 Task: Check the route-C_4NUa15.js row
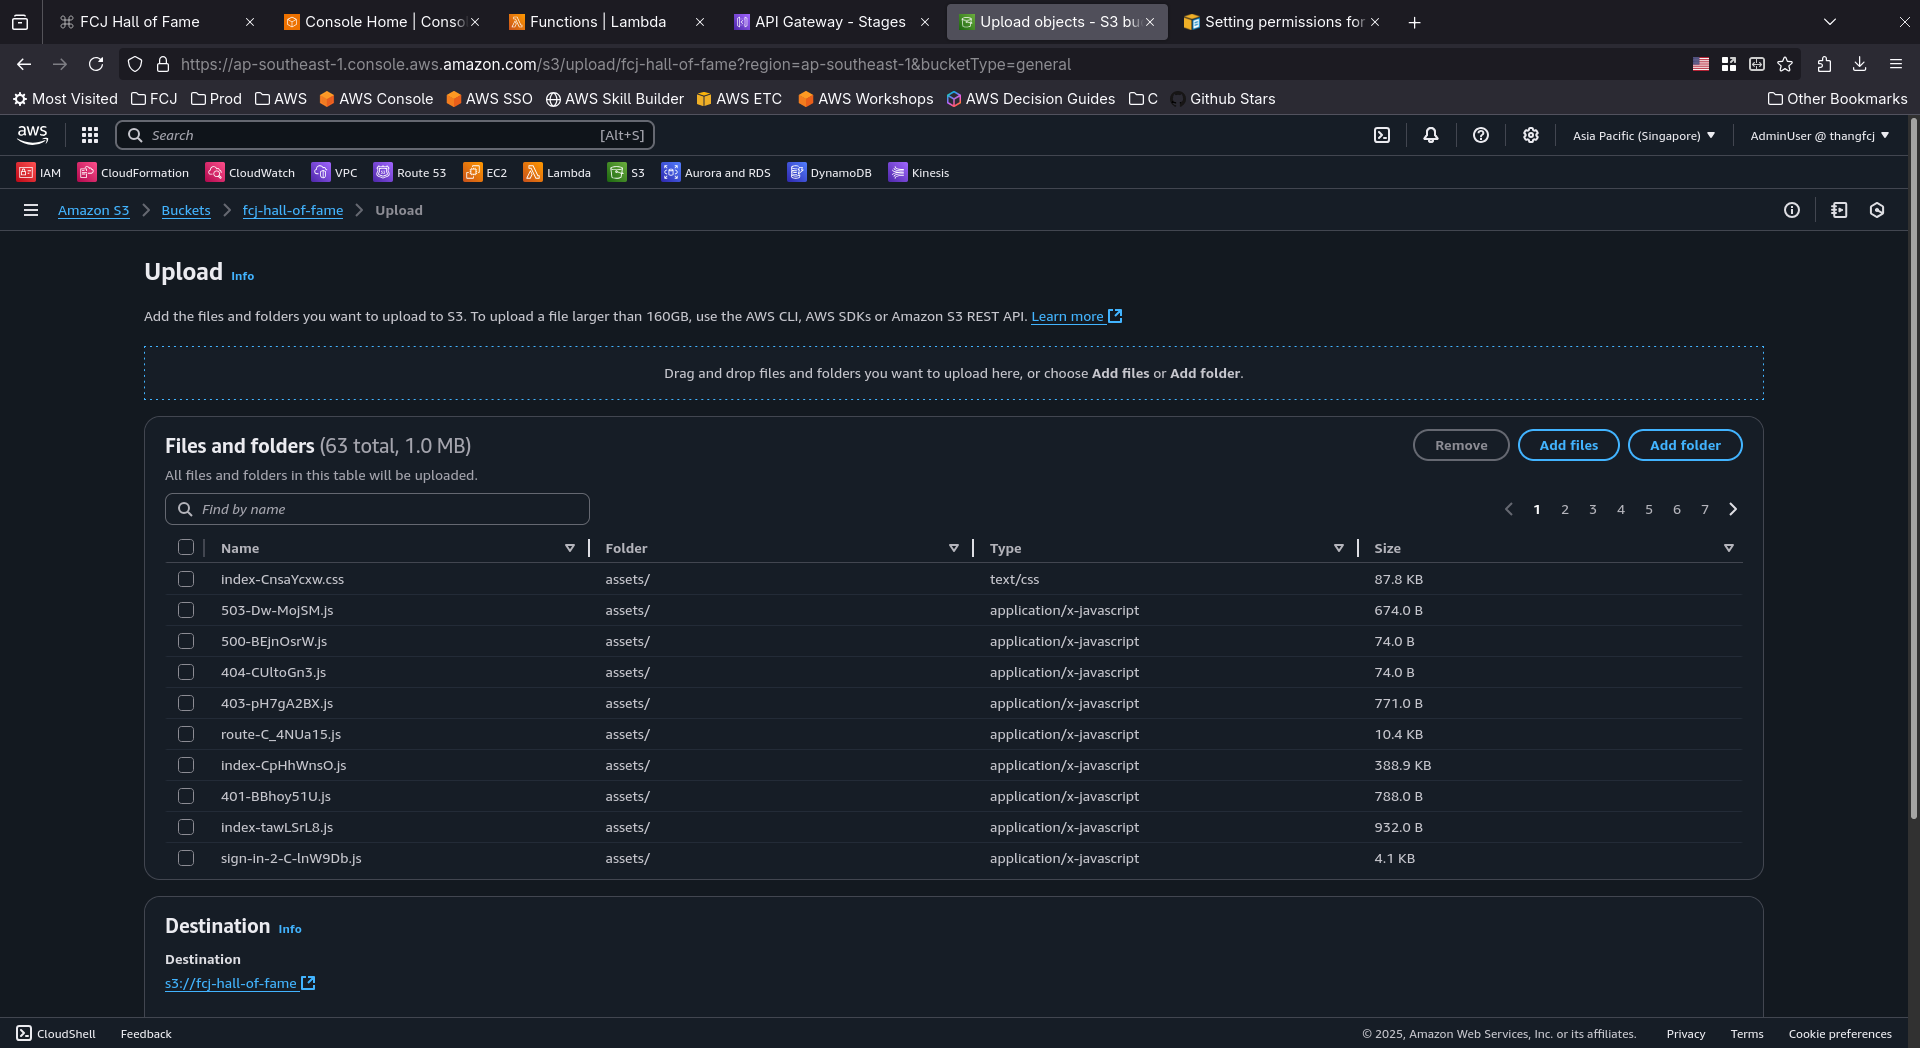coord(186,734)
